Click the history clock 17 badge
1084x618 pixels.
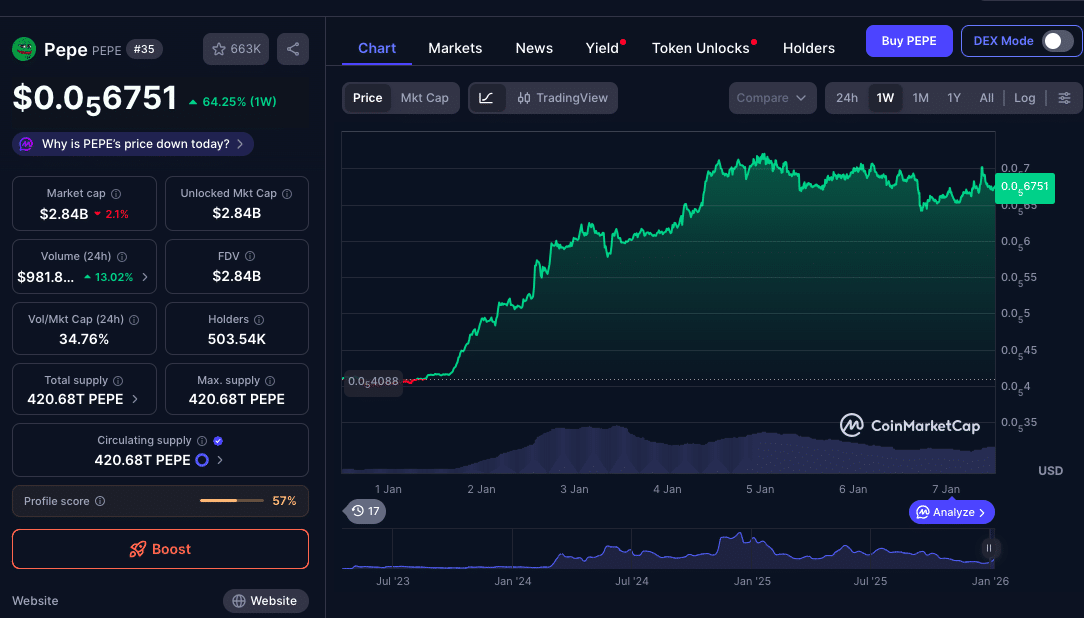click(364, 512)
